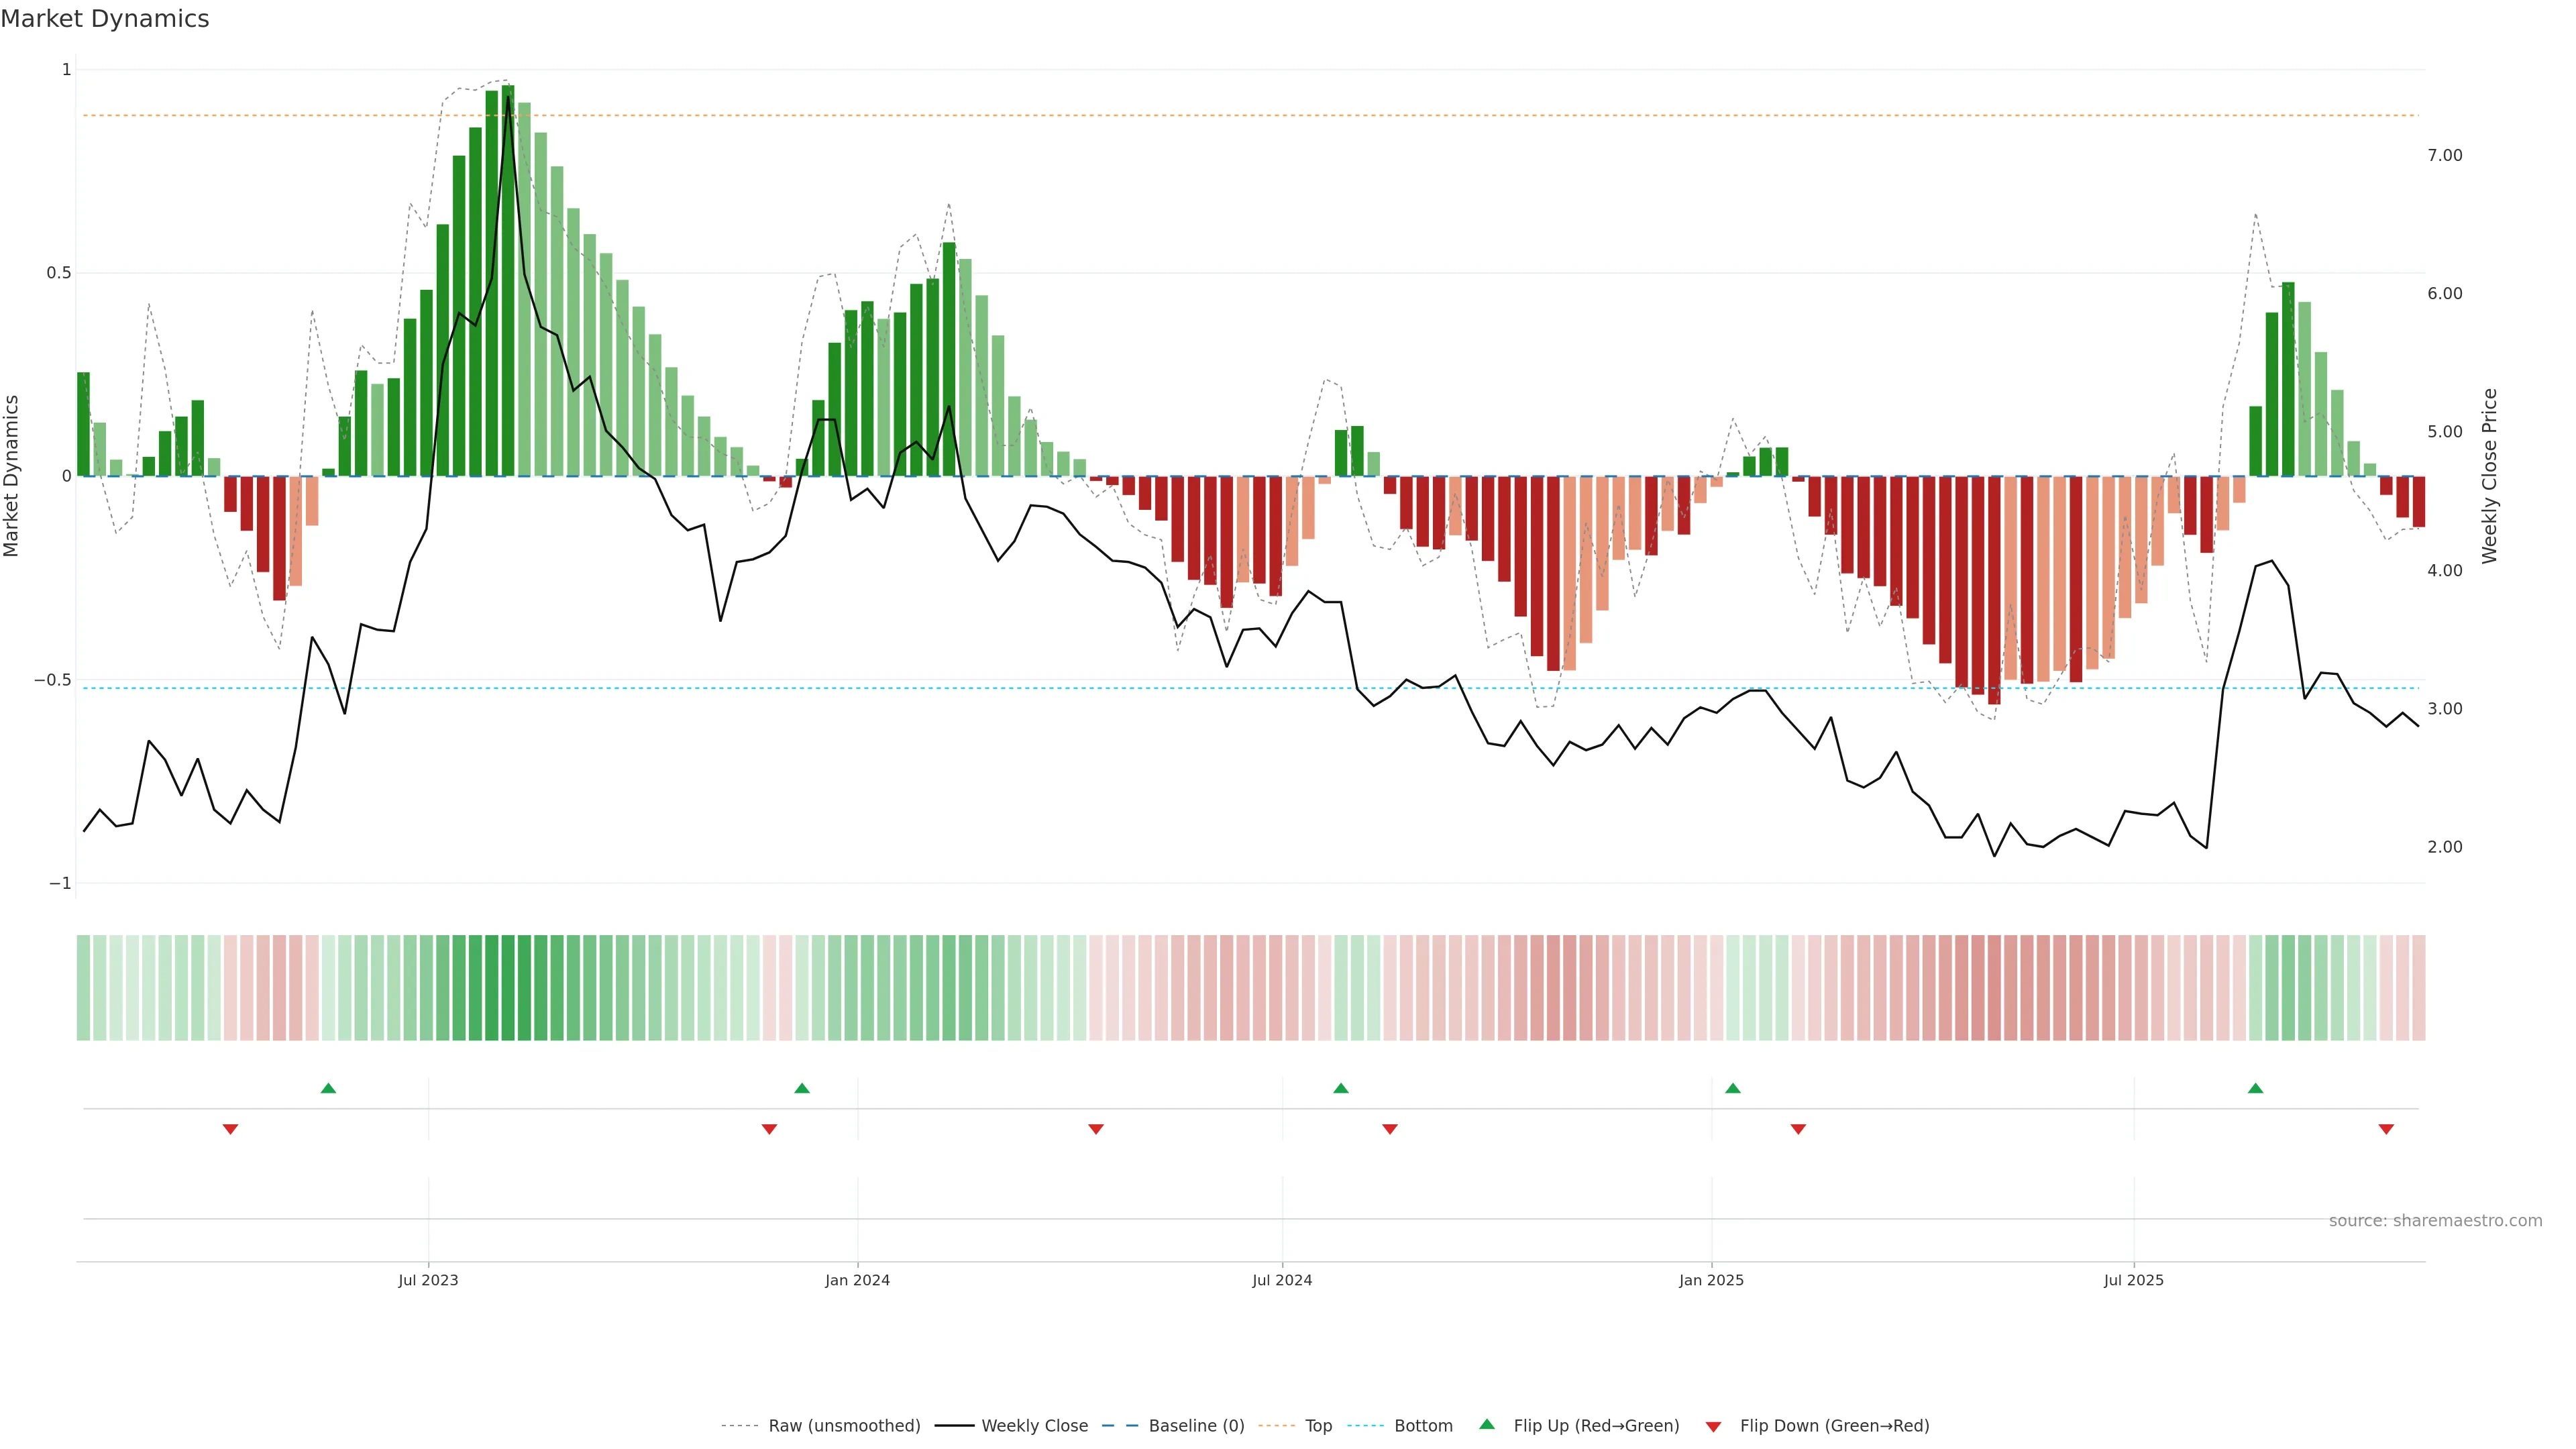
Task: Click the rightmost red Flip Down triangle marker
Action: click(2386, 1129)
